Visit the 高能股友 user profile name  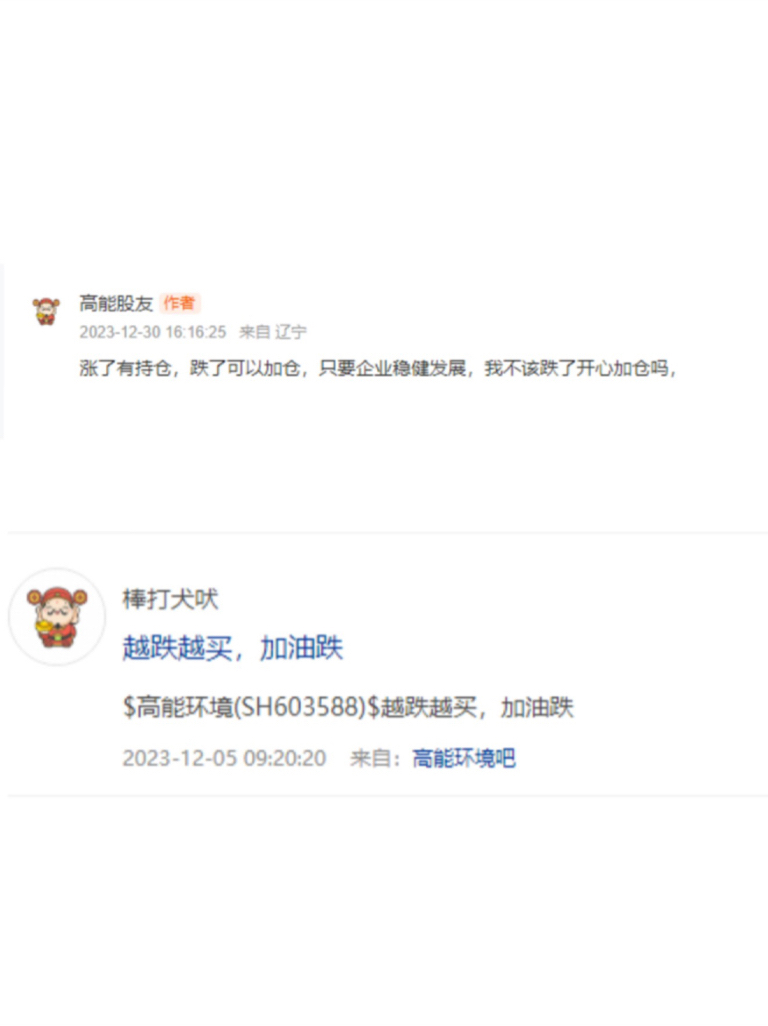(116, 303)
